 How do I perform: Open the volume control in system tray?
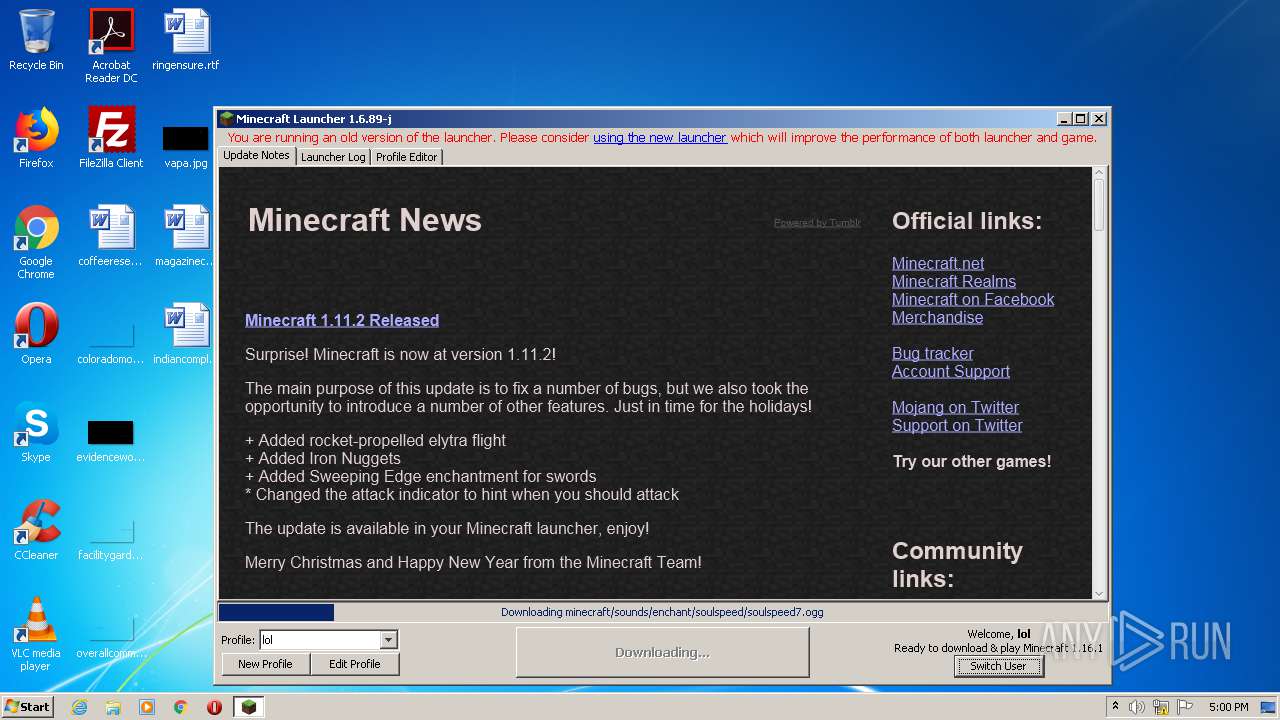1137,707
